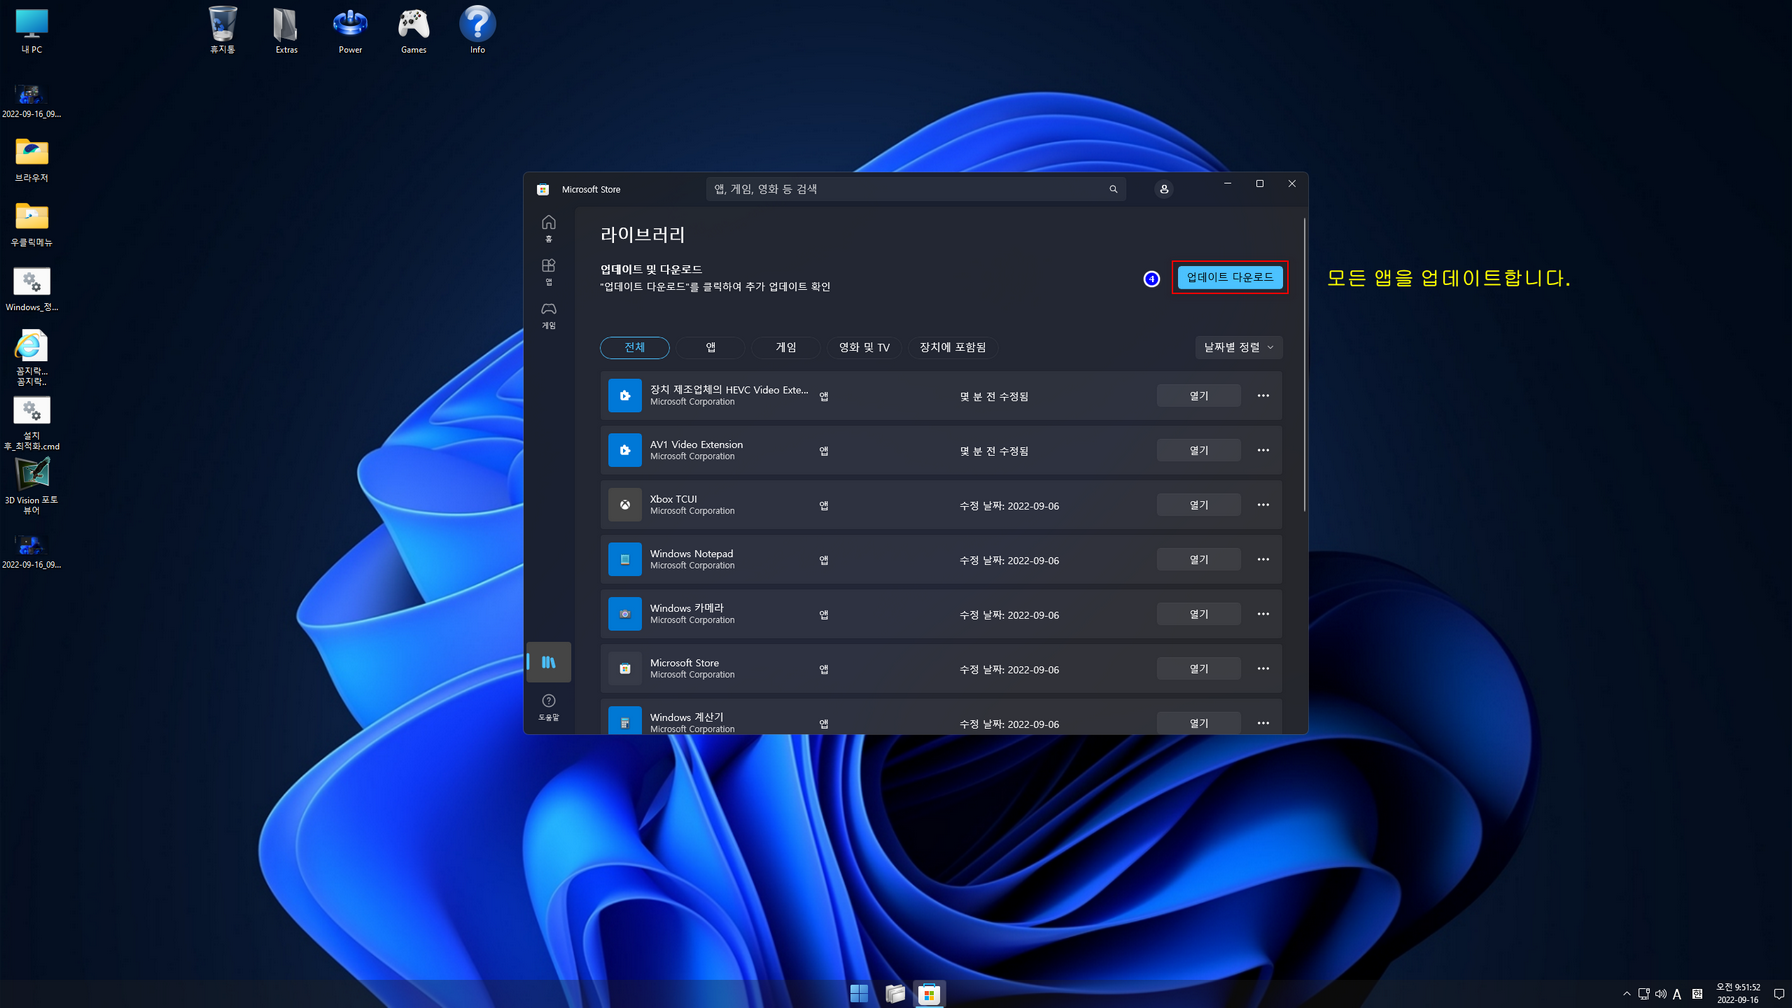Click the Microsoft Store taskbar icon
This screenshot has height=1008, width=1792.
point(929,993)
